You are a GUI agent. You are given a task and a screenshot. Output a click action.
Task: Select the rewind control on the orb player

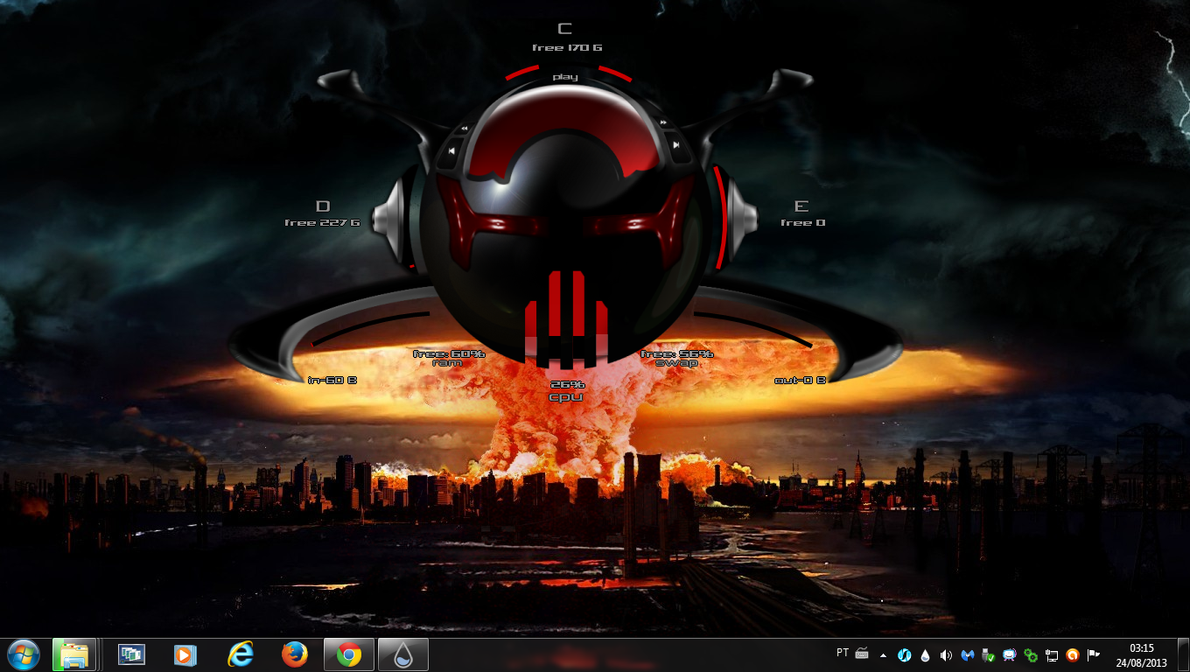465,127
